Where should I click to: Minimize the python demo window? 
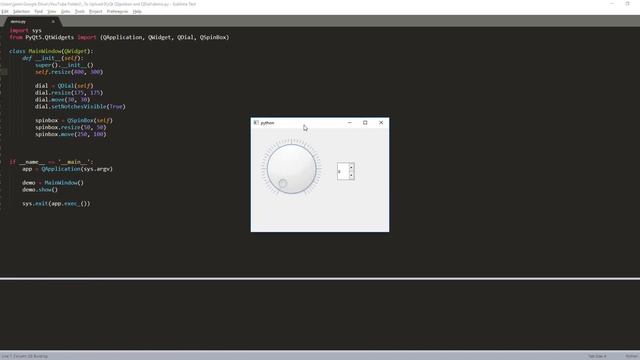[349, 122]
